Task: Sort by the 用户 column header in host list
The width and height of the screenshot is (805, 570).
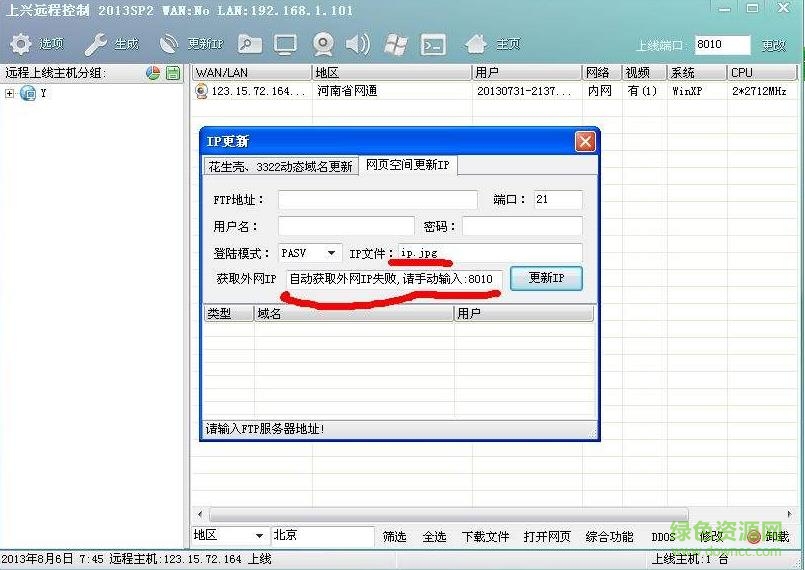Action: pos(527,72)
